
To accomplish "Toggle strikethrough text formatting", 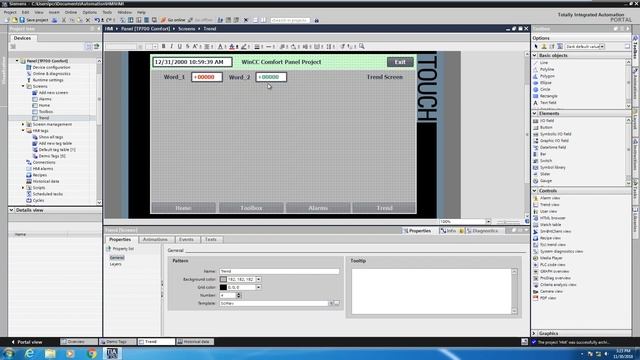I will 187,46.
